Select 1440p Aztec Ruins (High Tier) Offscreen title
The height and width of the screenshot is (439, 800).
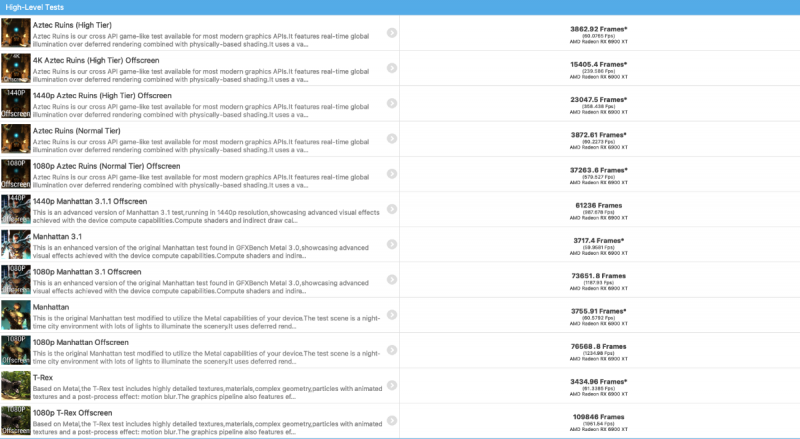tap(102, 95)
